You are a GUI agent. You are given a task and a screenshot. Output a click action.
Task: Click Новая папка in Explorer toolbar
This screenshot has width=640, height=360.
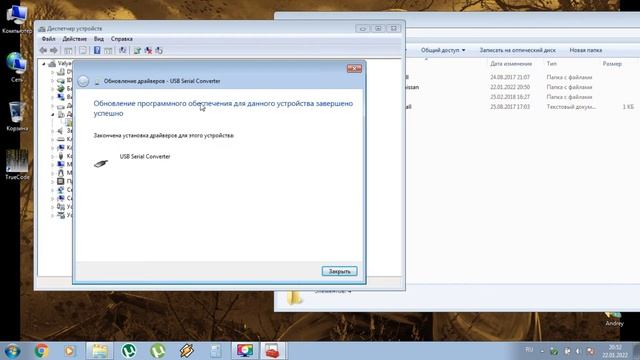[x=586, y=50]
